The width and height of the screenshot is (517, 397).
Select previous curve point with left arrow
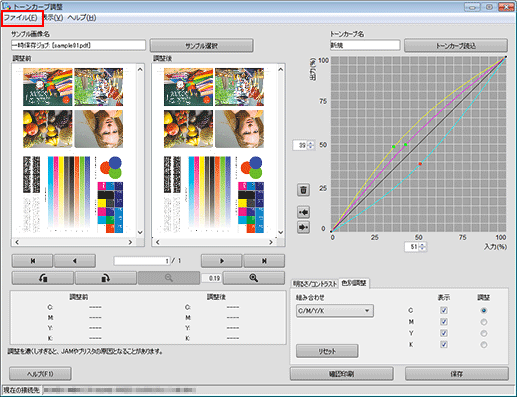coord(303,212)
